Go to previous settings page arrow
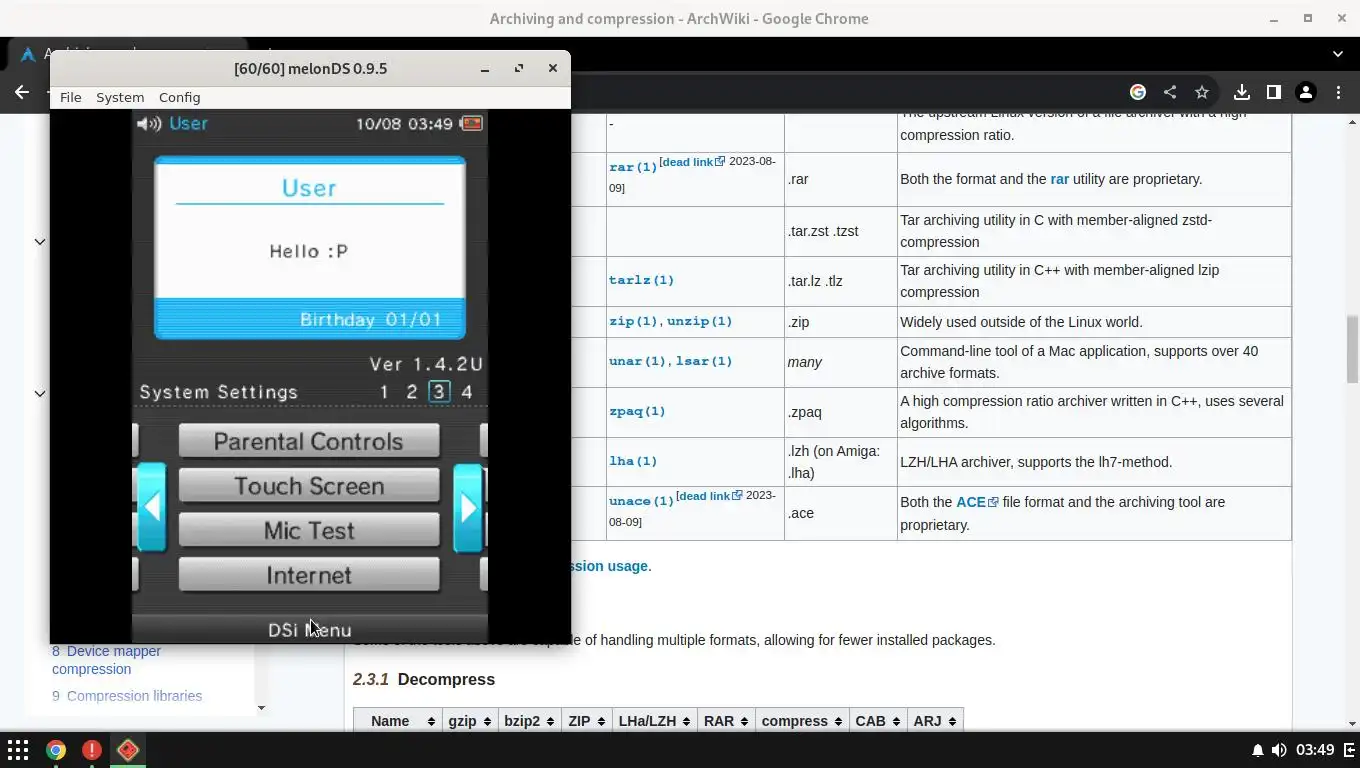The height and width of the screenshot is (768, 1360). click(151, 507)
